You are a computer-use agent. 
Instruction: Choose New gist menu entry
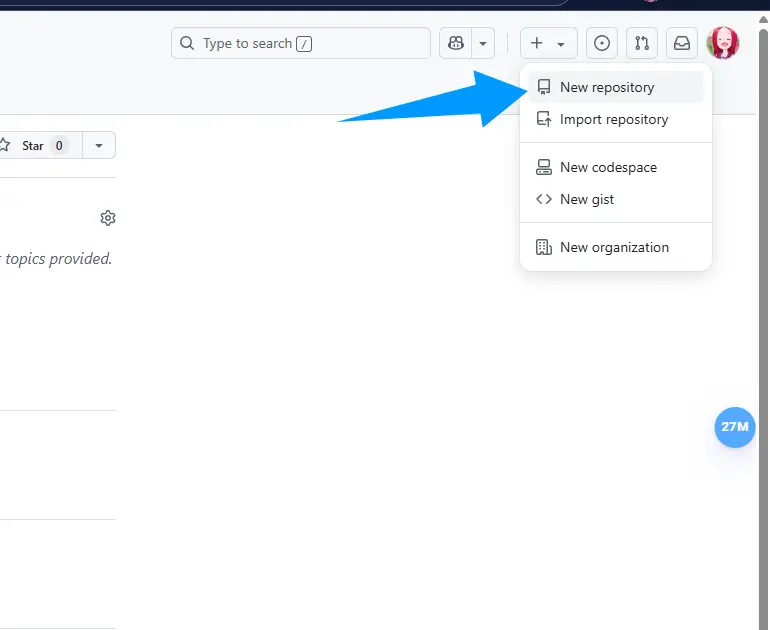[587, 199]
